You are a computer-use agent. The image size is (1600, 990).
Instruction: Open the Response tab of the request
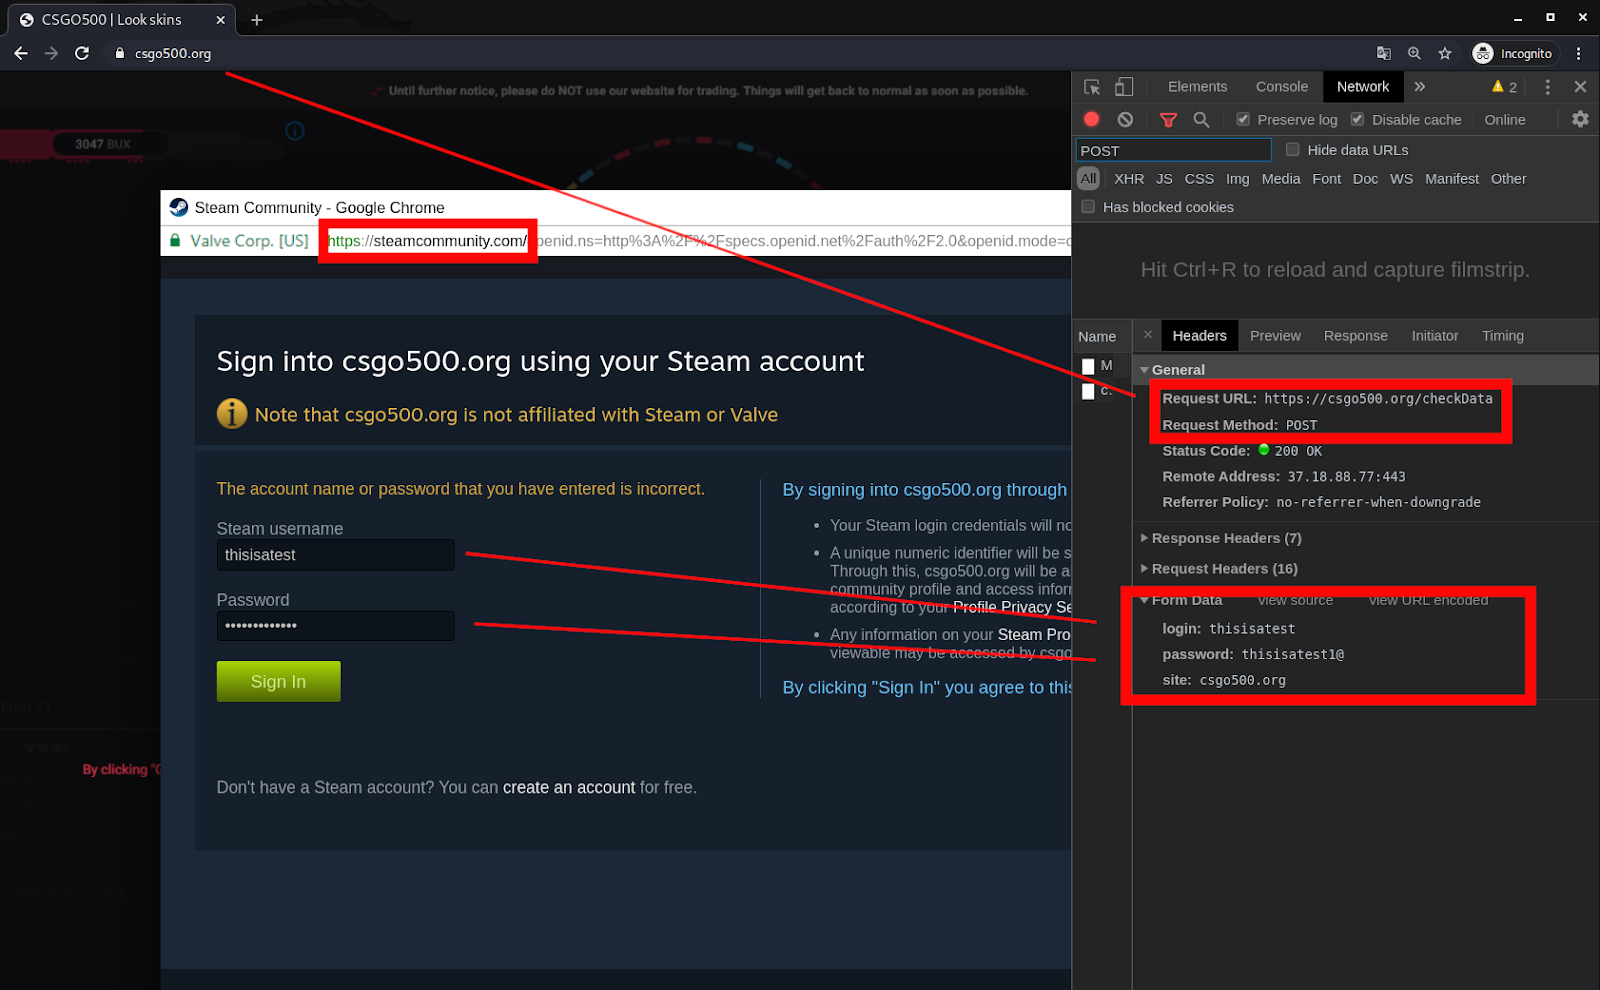click(1356, 336)
